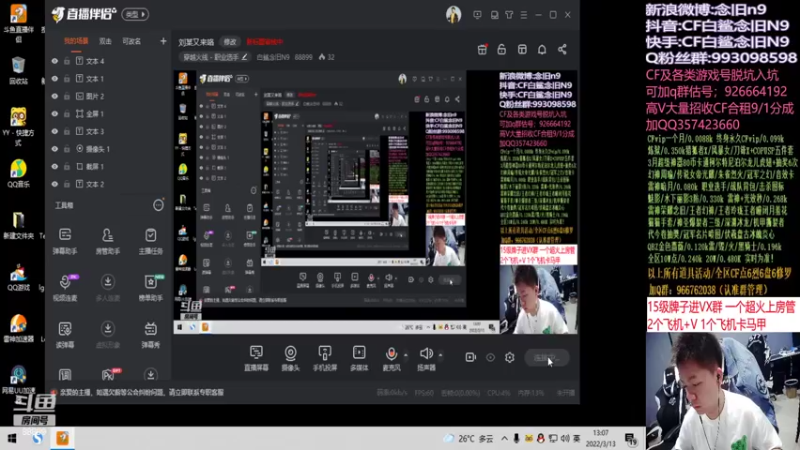This screenshot has width=800, height=450.
Task: Open the mode dropdown beside the 直播伴侣 logo
Action: tap(135, 14)
